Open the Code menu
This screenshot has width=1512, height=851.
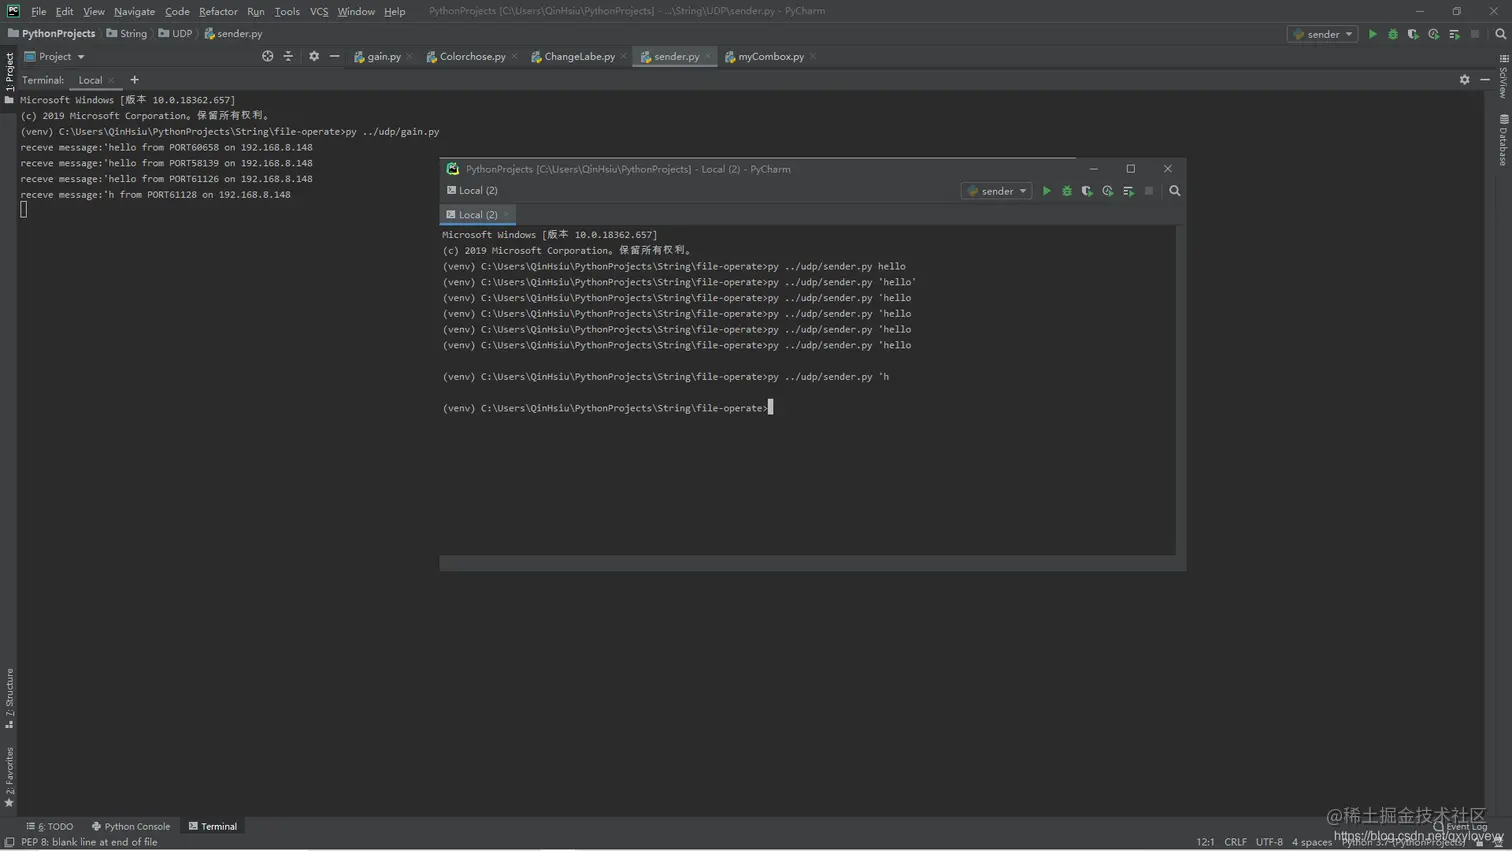[177, 11]
